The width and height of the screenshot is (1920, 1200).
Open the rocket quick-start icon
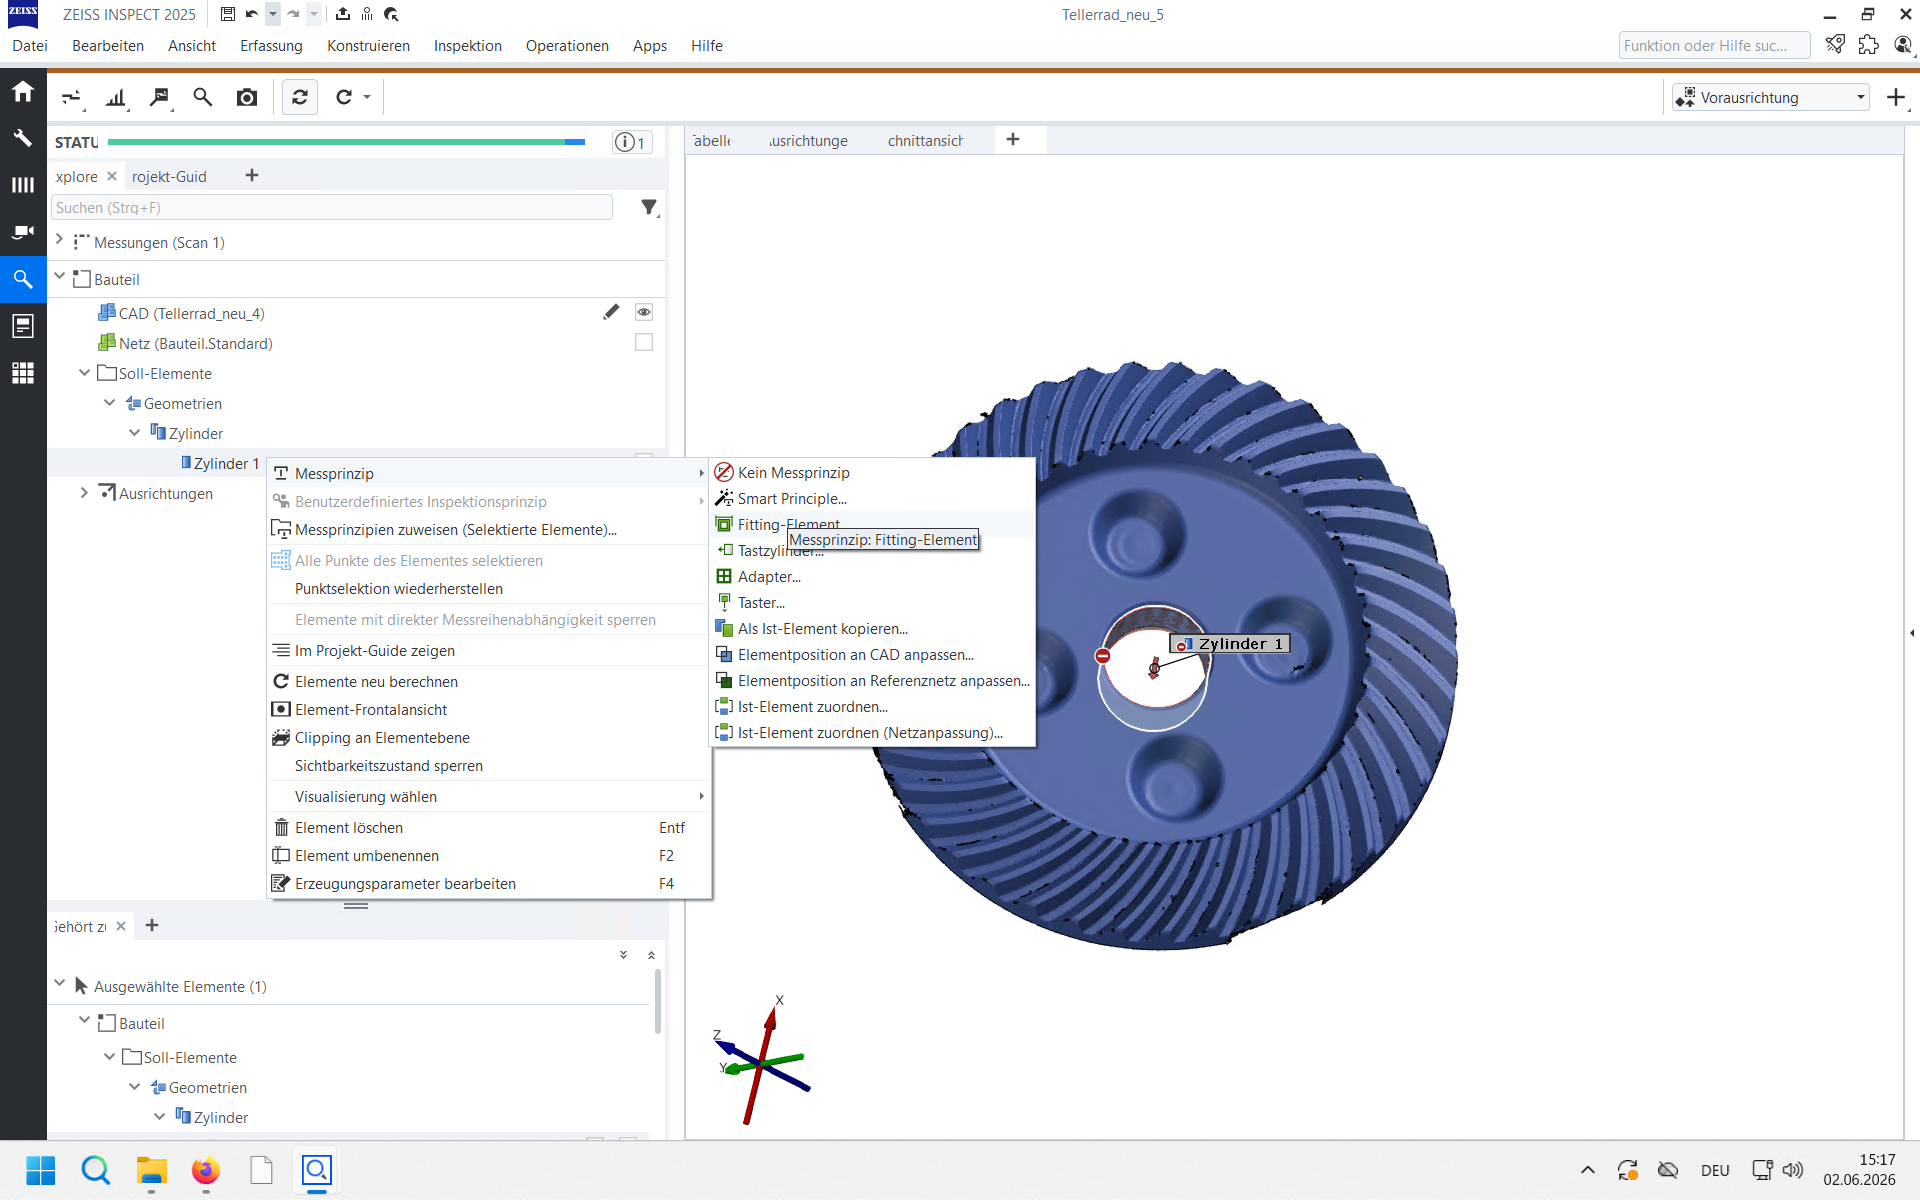pyautogui.click(x=1835, y=45)
